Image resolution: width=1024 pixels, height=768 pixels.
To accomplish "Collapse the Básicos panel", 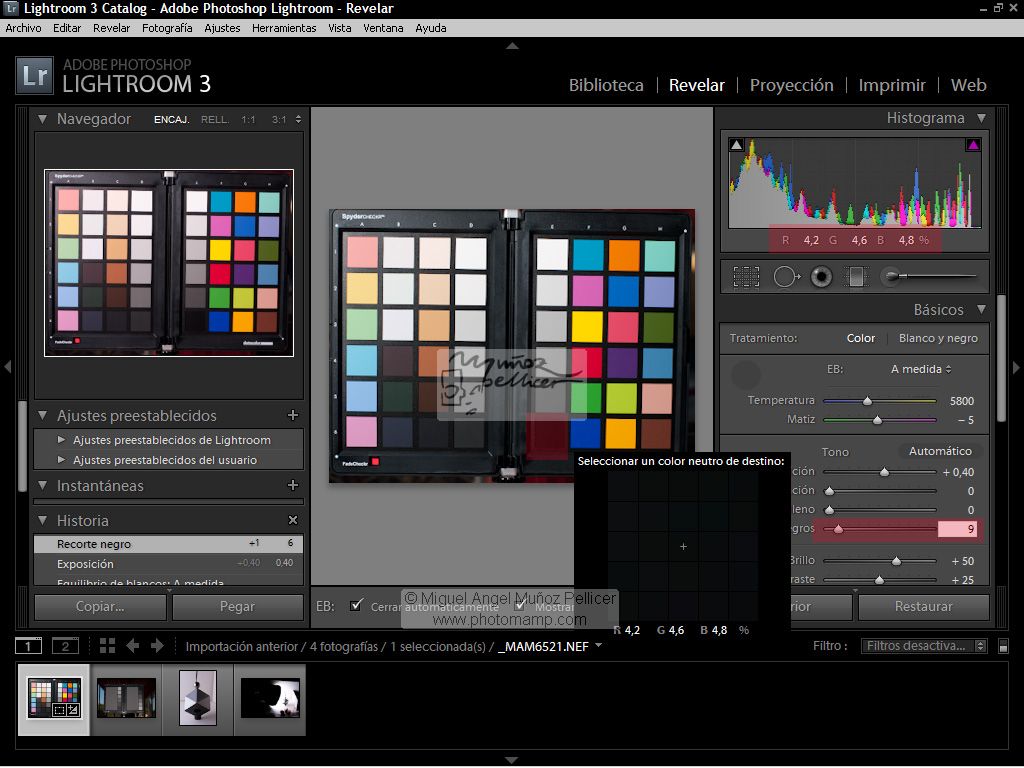I will (981, 309).
